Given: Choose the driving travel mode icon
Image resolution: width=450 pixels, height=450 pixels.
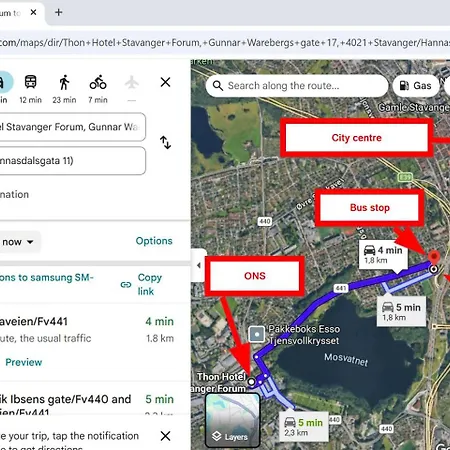Looking at the screenshot, I should click(3, 82).
